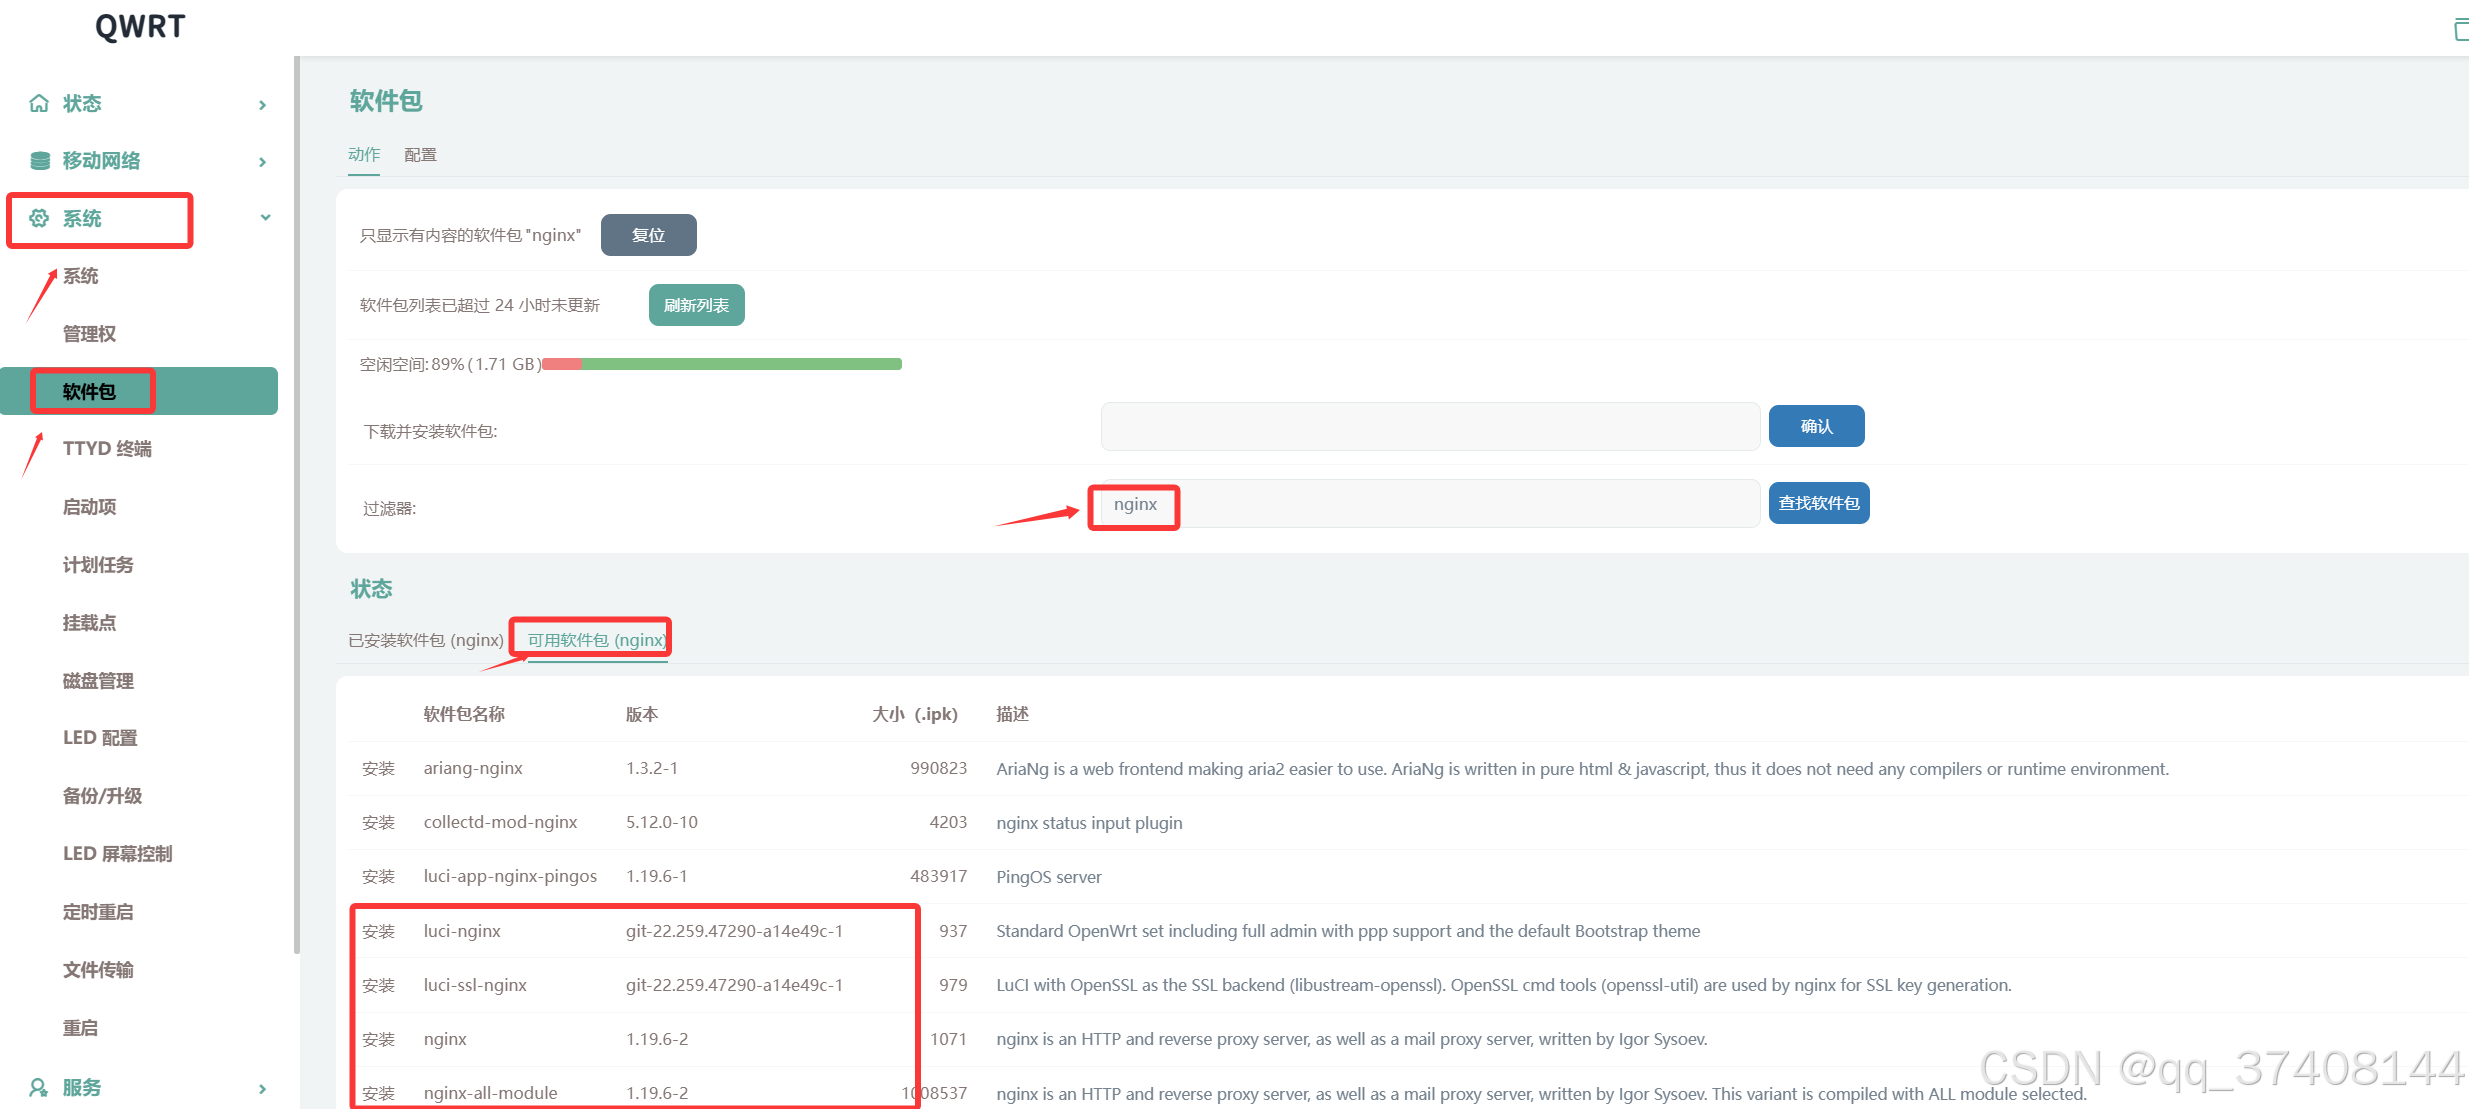Screen dimensions: 2469x1109
Task: Install the nginx 1.19.6-2 package
Action: (378, 1040)
